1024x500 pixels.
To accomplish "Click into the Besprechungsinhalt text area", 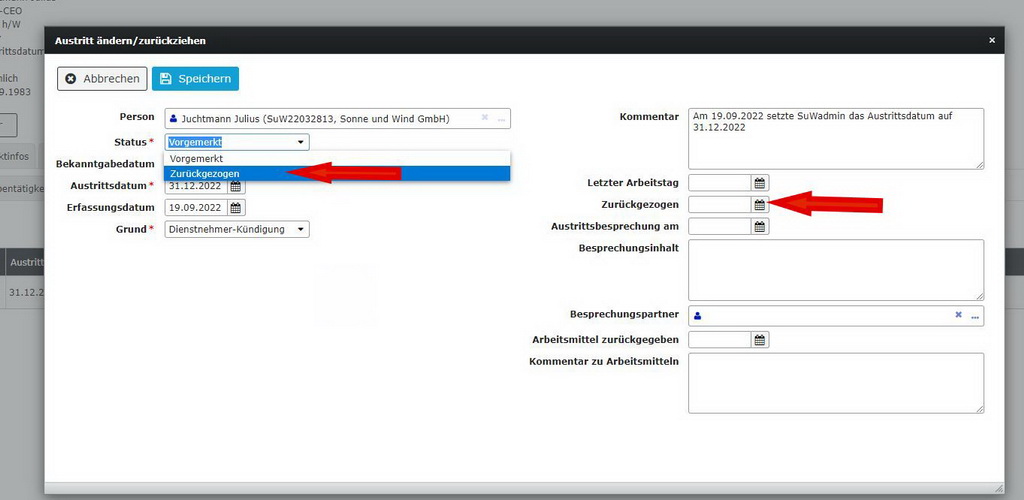I will coord(836,270).
